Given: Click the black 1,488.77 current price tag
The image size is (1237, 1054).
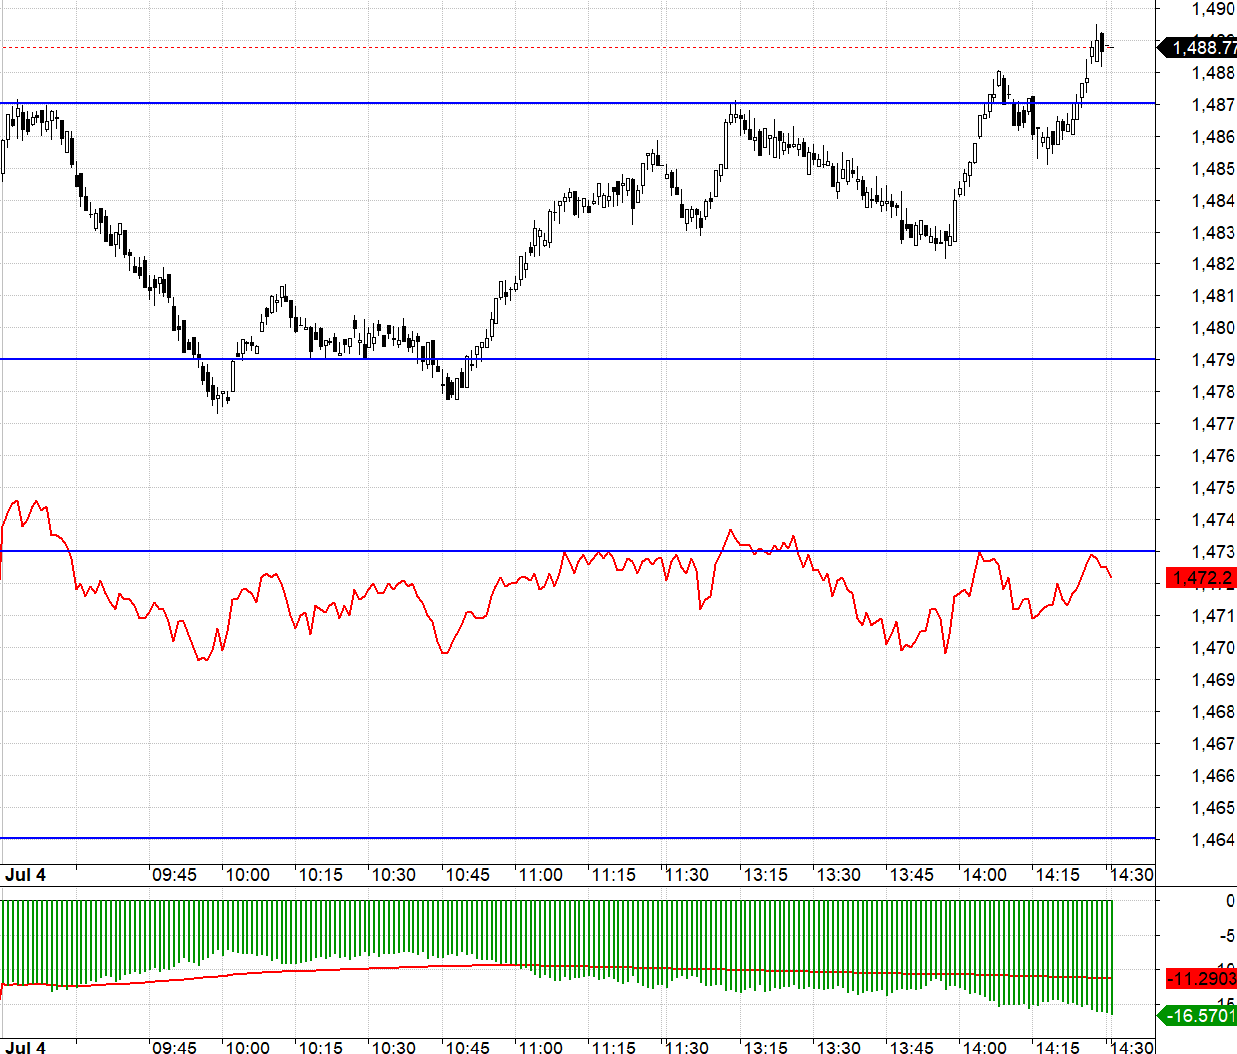Looking at the screenshot, I should 1197,48.
